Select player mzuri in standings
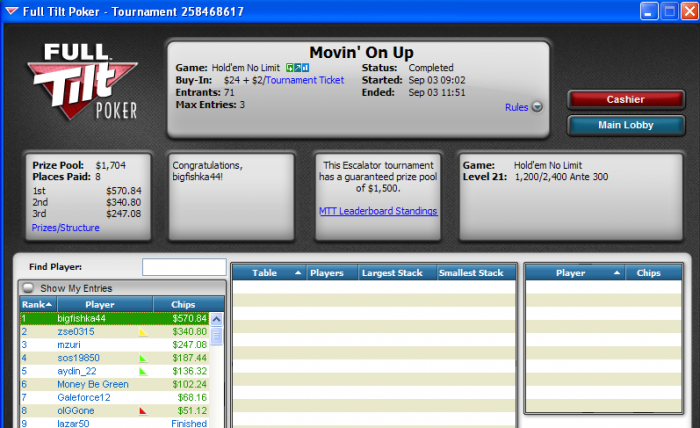Image resolution: width=700 pixels, height=428 pixels. point(114,345)
